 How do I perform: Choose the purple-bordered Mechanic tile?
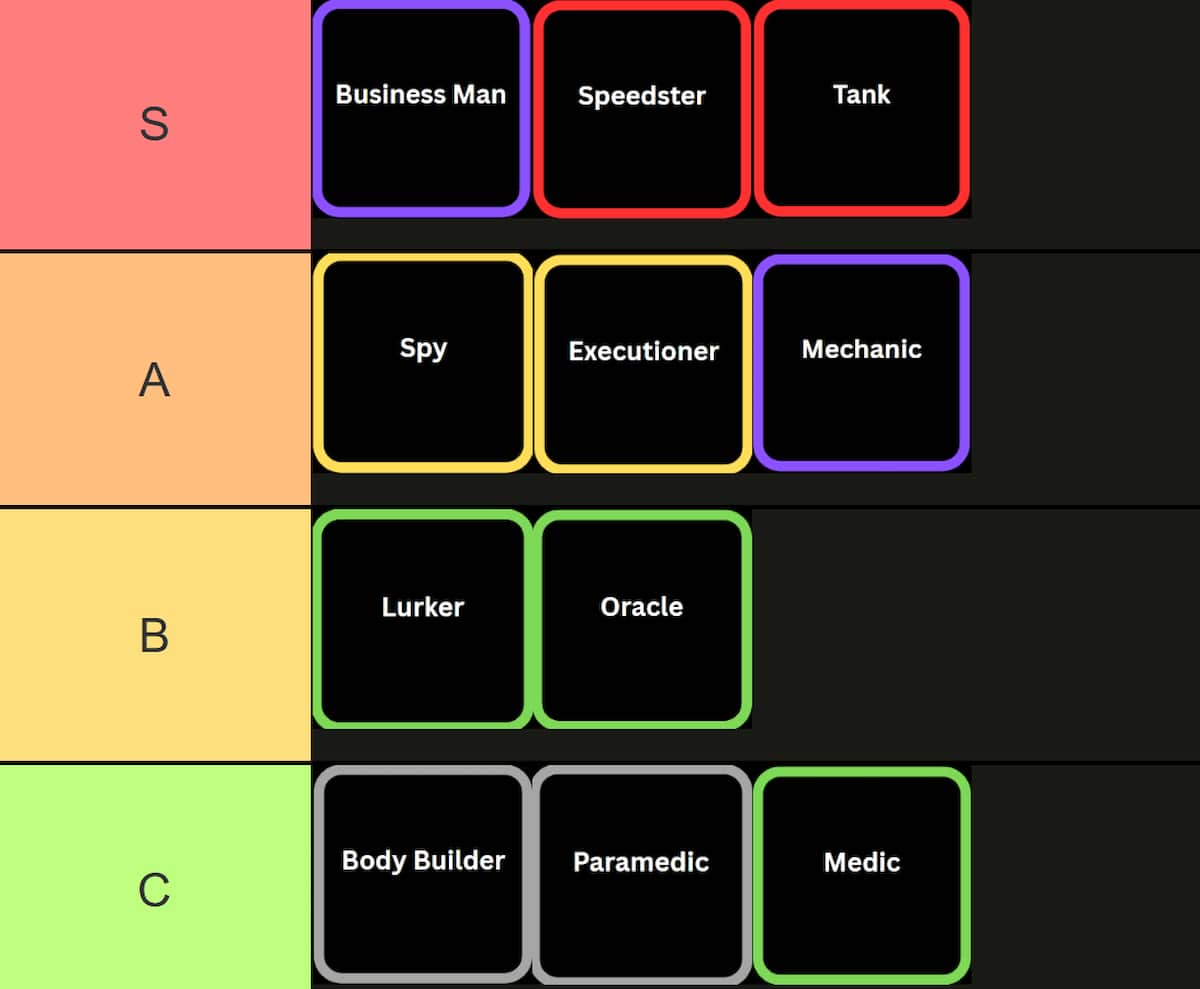pos(861,363)
